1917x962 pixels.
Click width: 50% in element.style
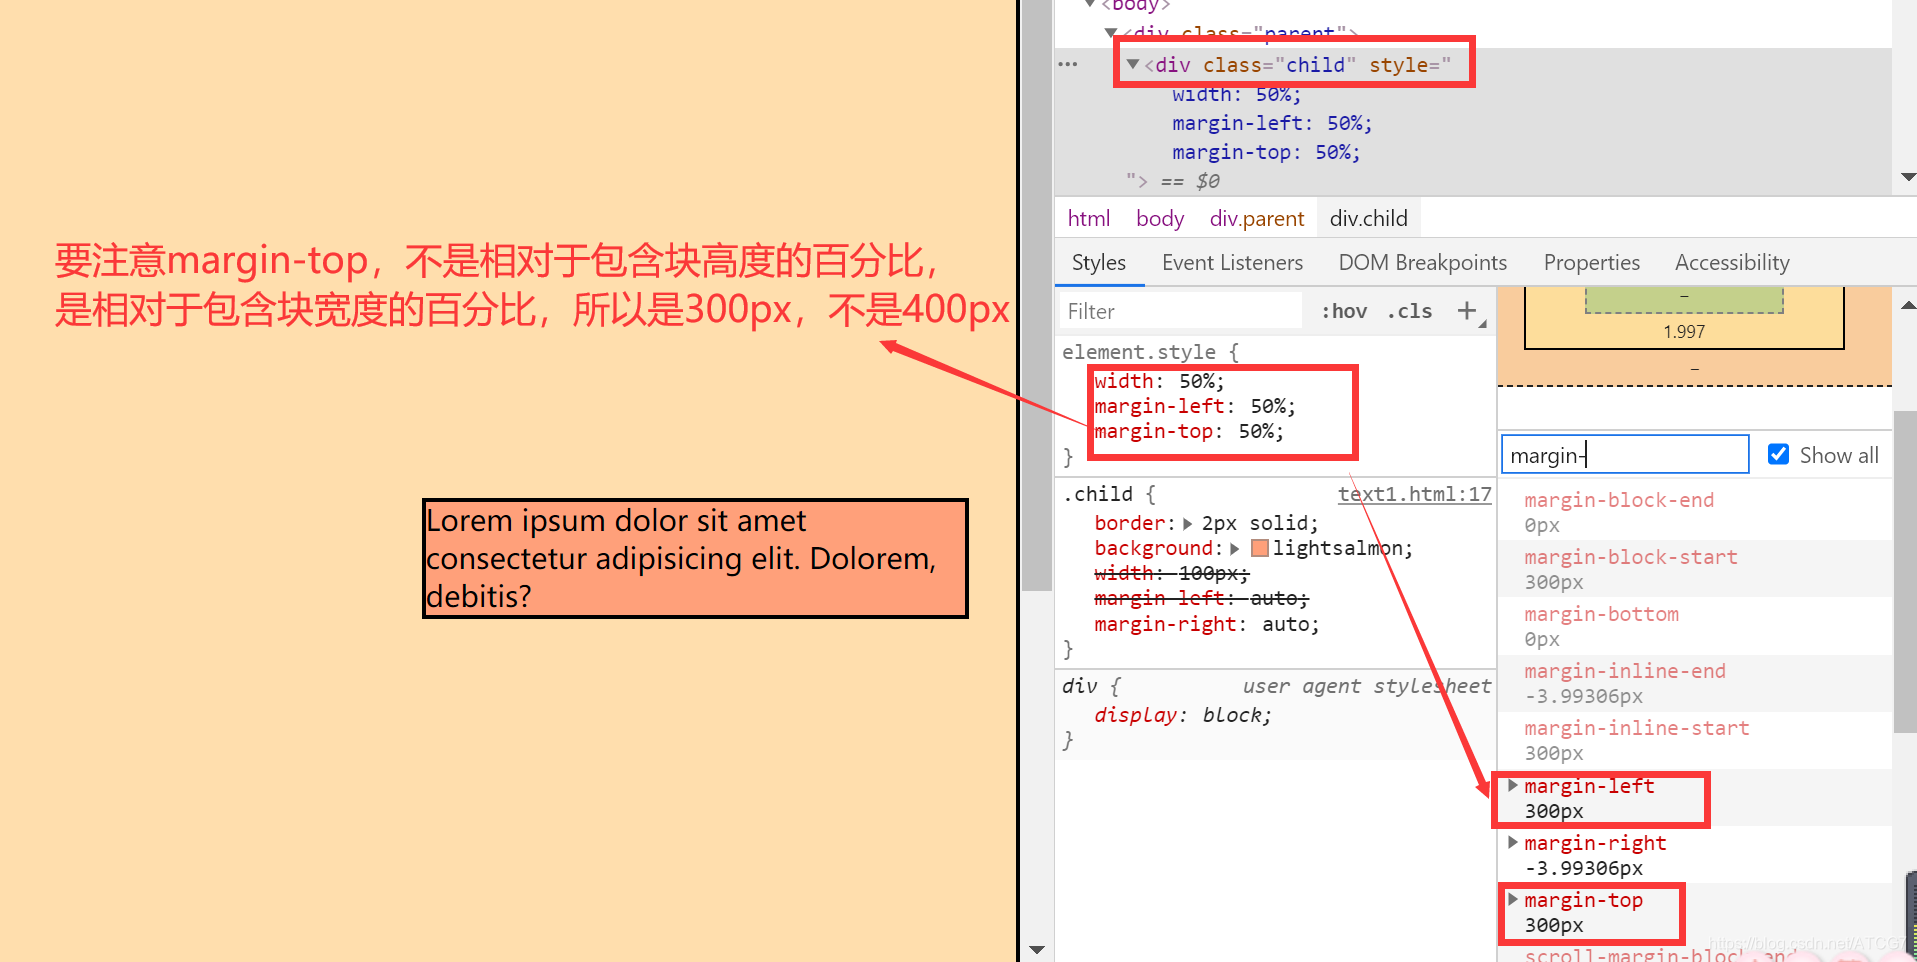click(1159, 381)
